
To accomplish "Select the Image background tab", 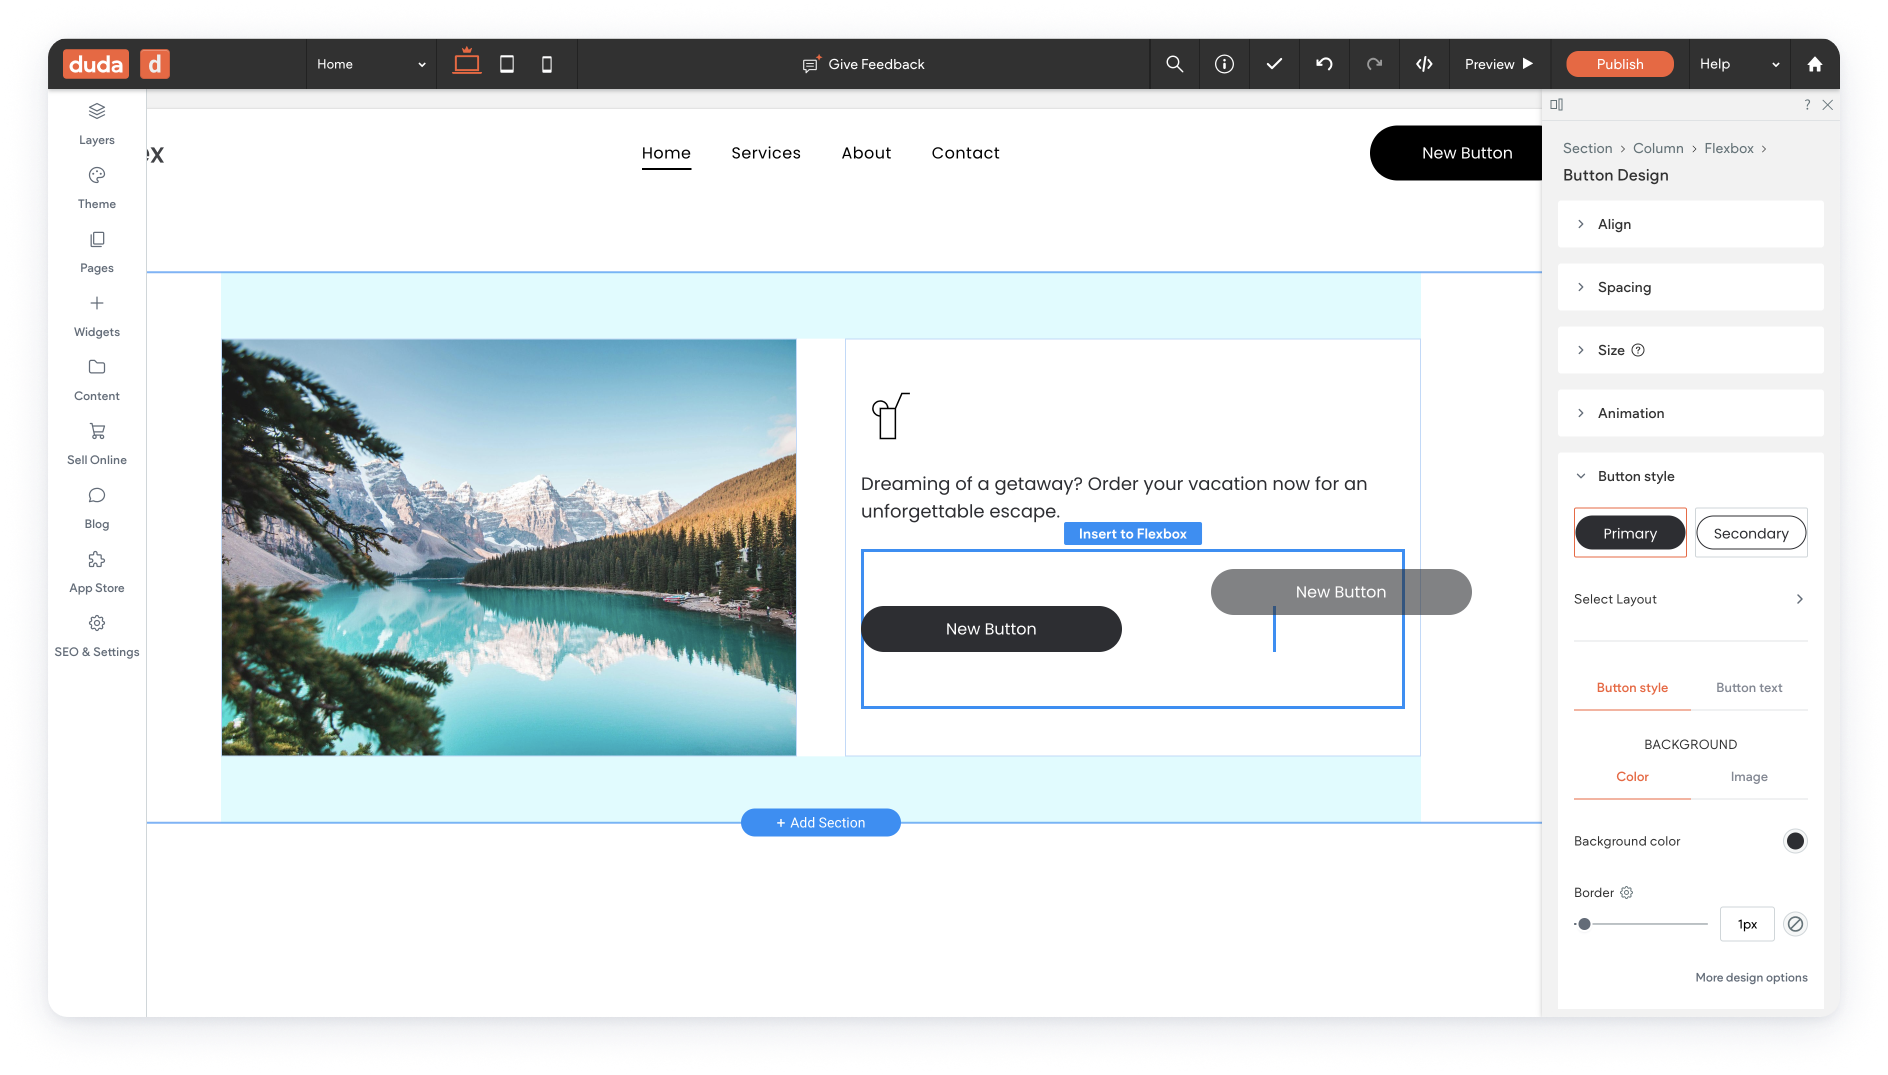I will pos(1749,777).
